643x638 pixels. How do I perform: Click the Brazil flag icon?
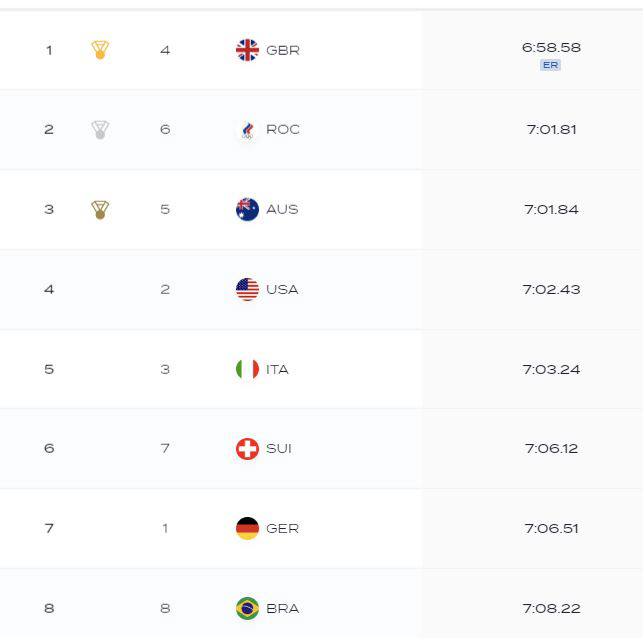point(247,608)
